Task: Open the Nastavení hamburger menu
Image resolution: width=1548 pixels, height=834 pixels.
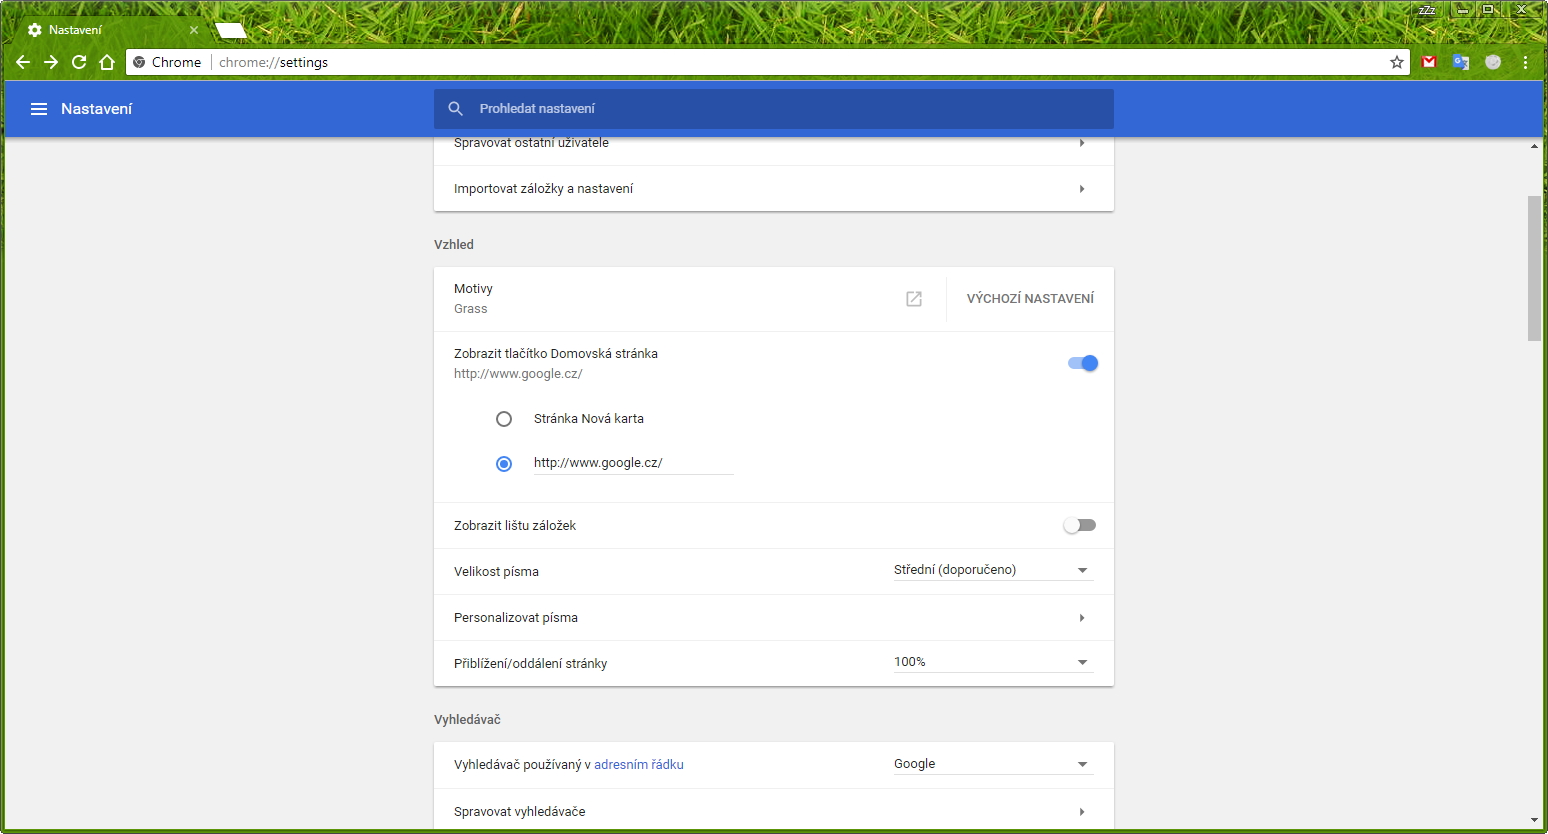Action: pyautogui.click(x=39, y=109)
